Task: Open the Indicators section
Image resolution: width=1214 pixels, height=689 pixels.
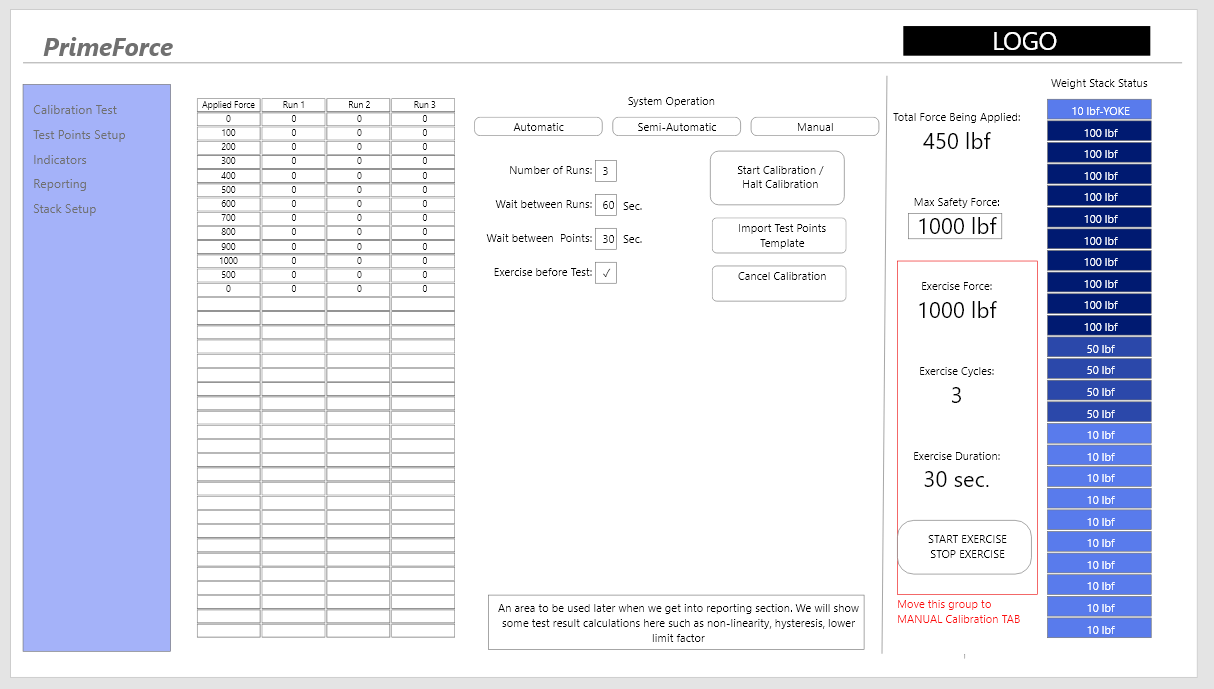Action: 60,160
